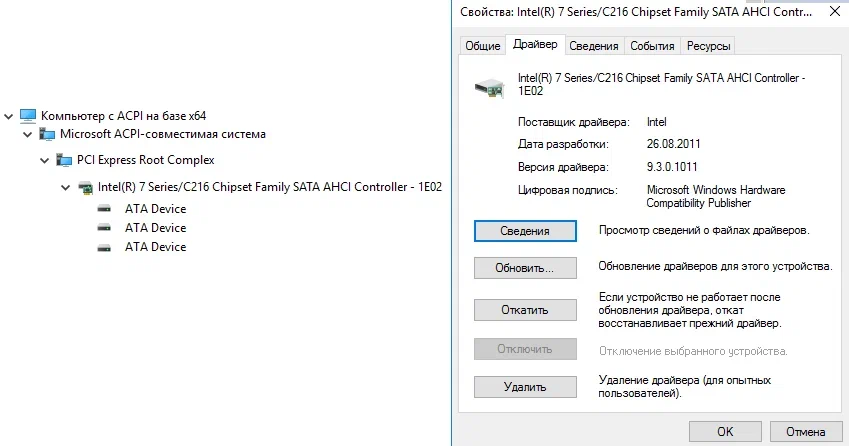Click the Microsoft ACPI system icon
Image resolution: width=849 pixels, height=446 pixels.
pos(47,134)
